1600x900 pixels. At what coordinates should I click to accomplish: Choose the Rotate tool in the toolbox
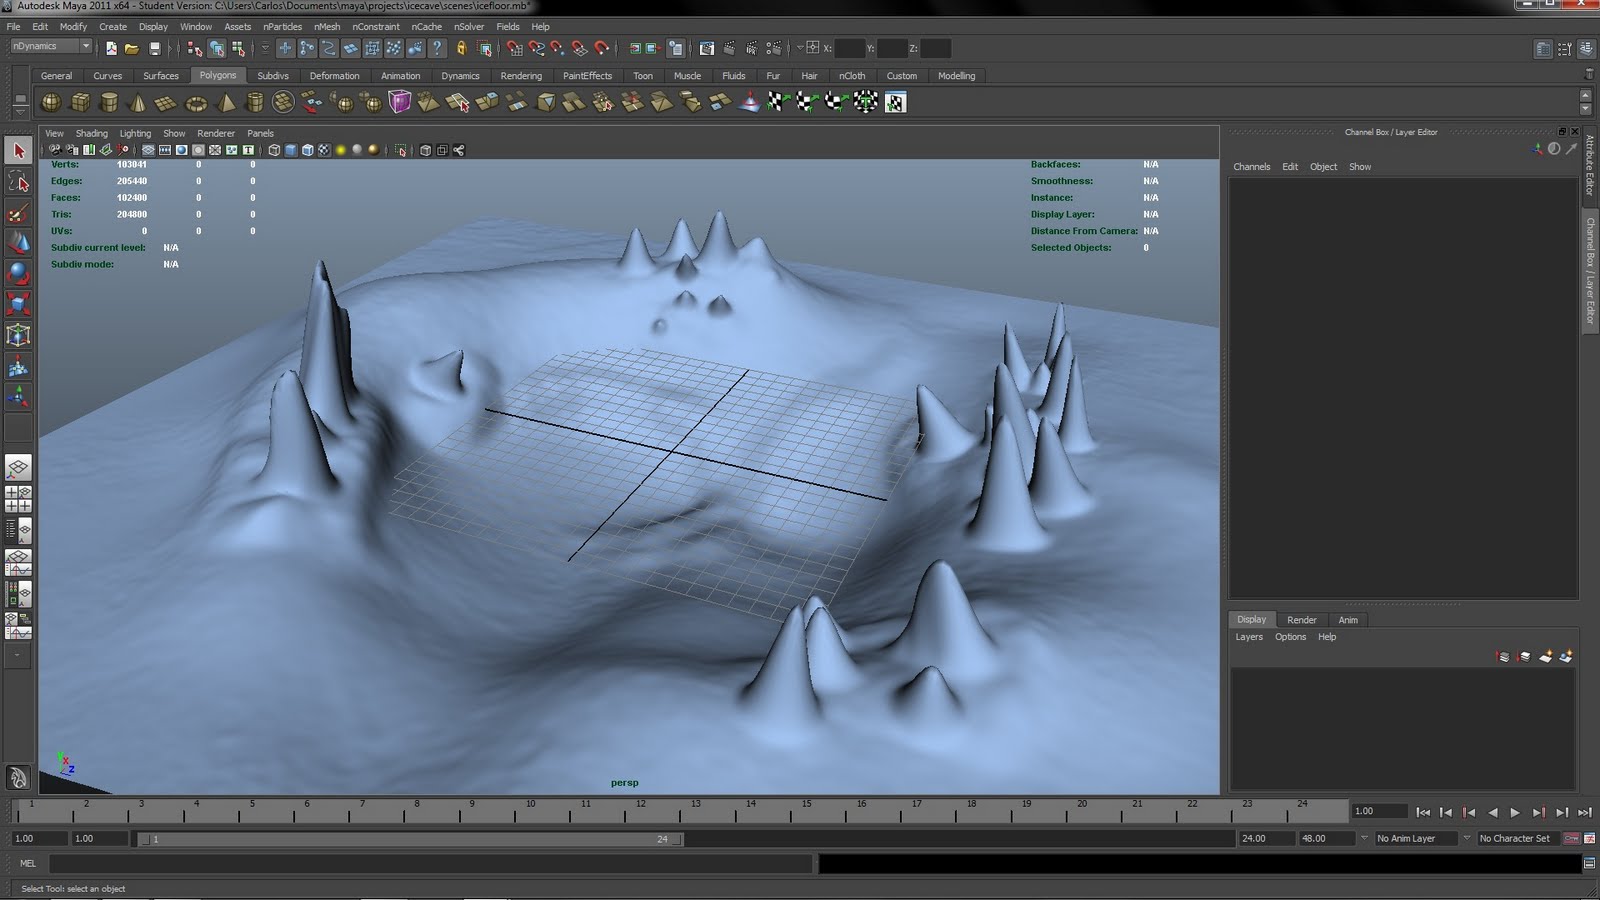pyautogui.click(x=18, y=273)
